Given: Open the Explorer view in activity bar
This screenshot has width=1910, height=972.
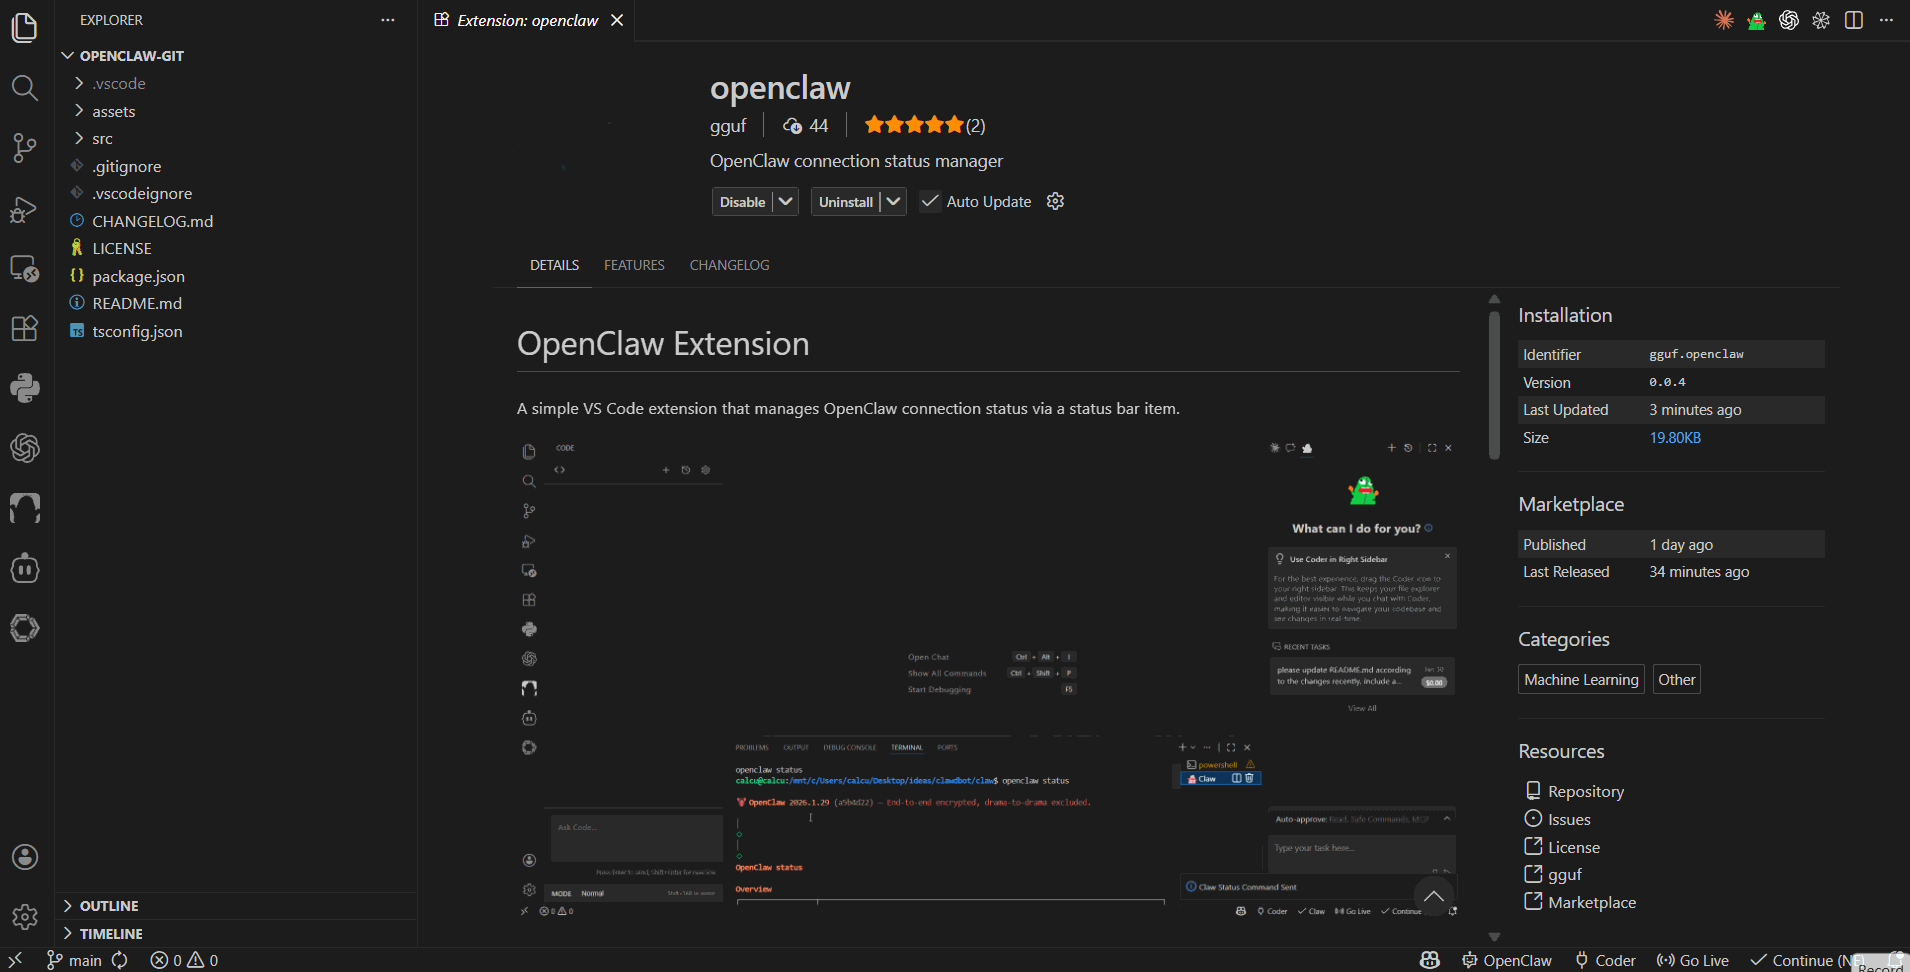Looking at the screenshot, I should (x=25, y=27).
